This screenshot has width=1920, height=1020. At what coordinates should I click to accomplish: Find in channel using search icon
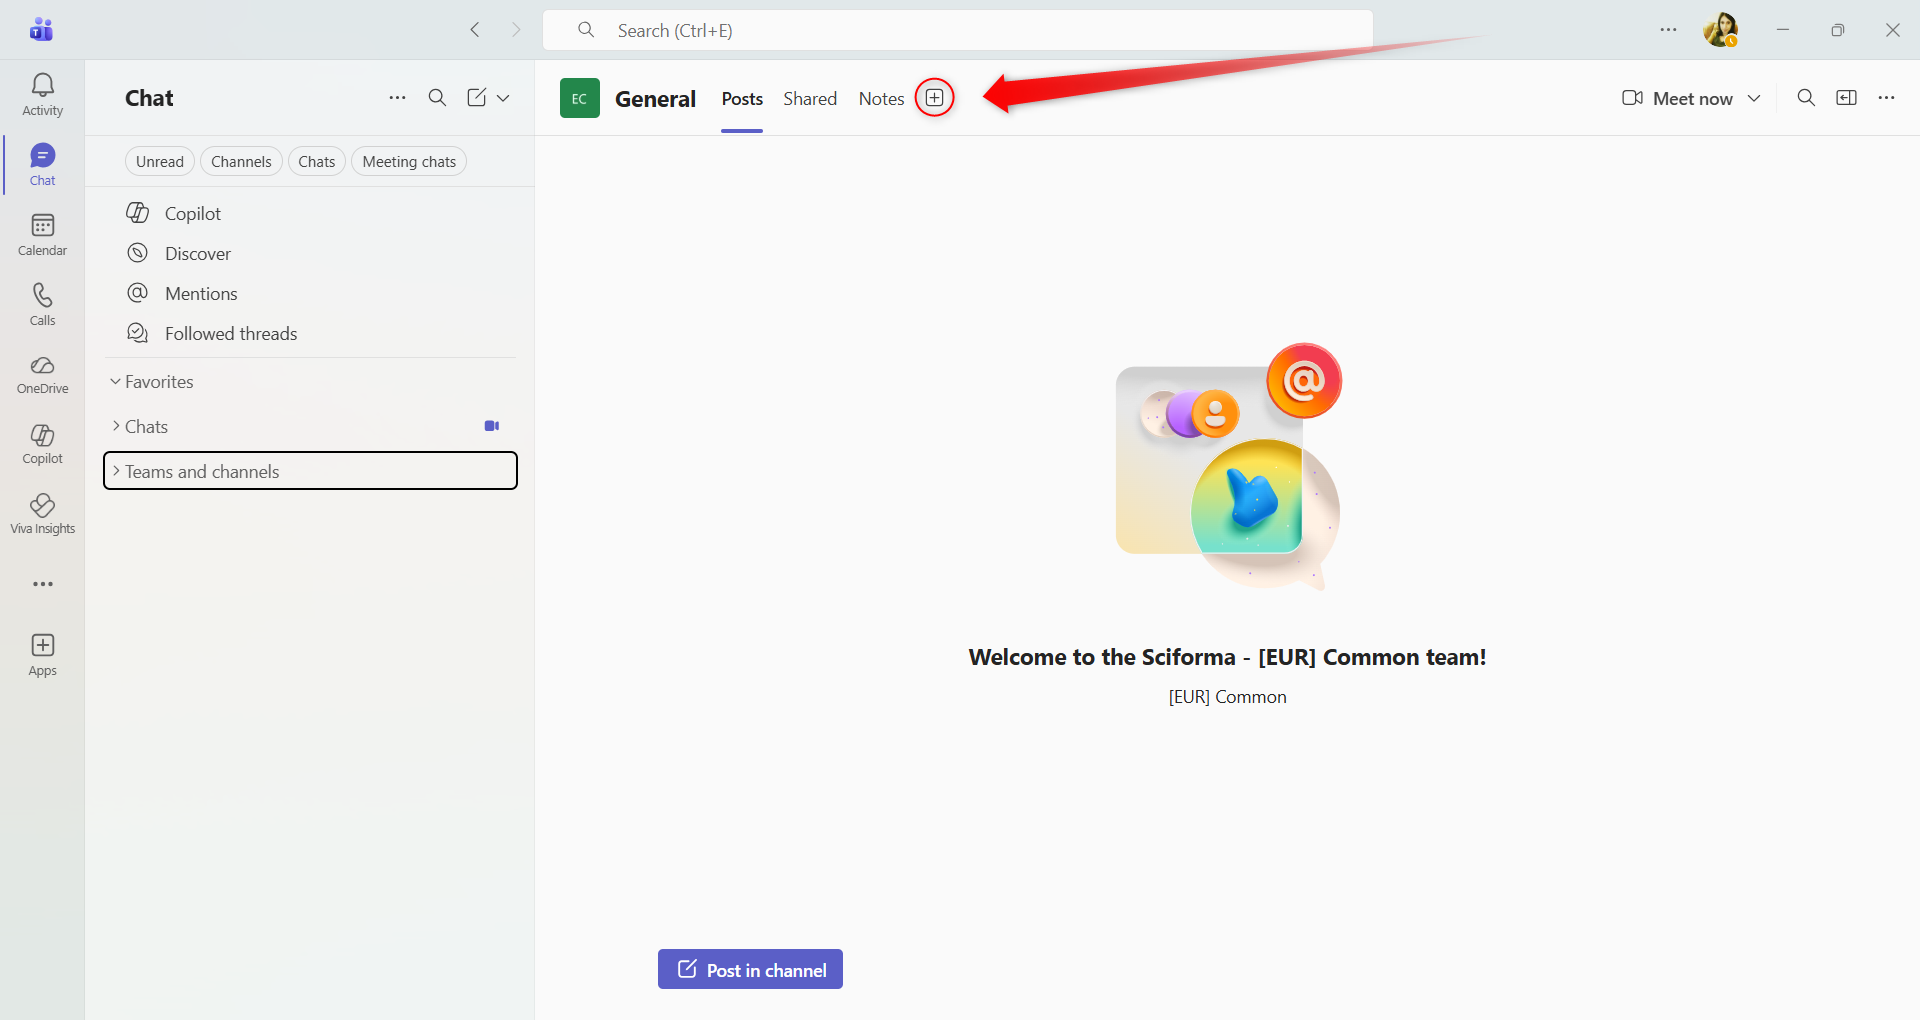click(x=1806, y=98)
